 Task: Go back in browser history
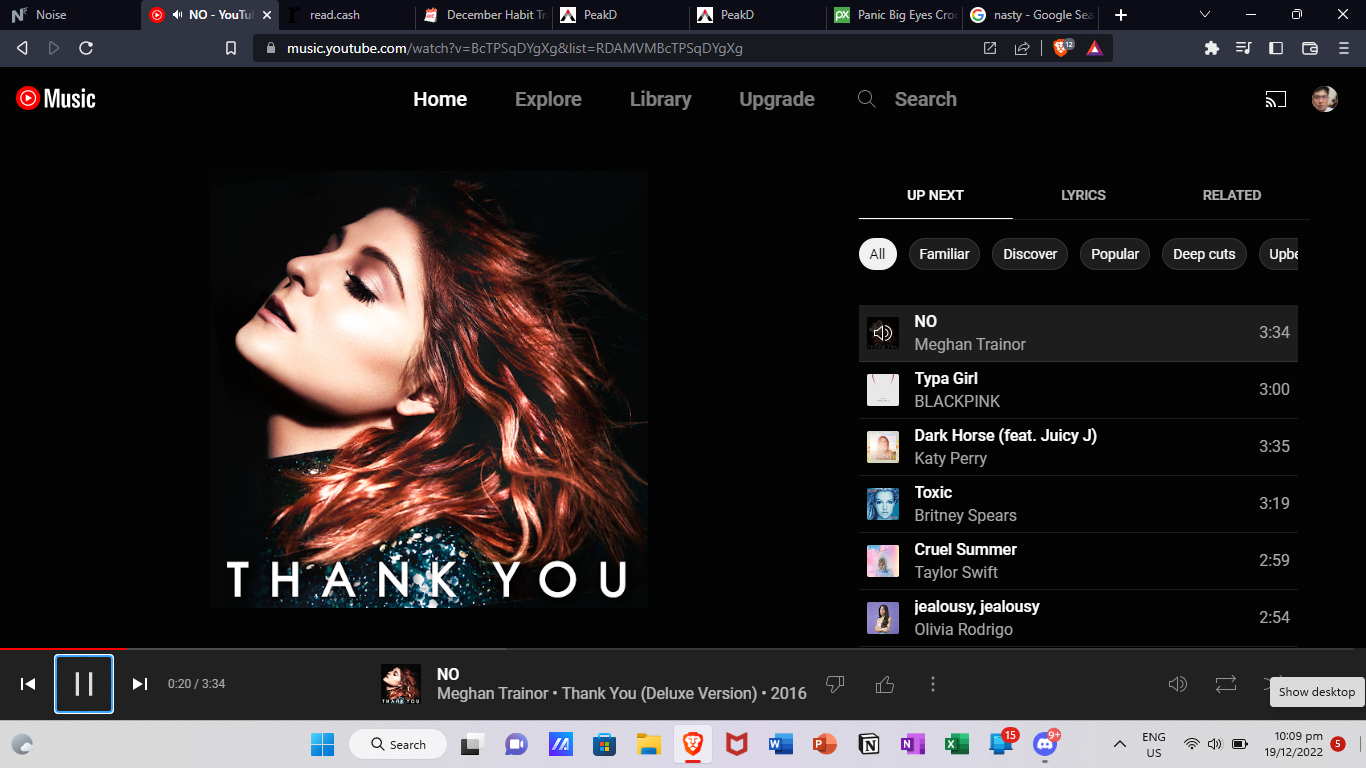(x=22, y=48)
